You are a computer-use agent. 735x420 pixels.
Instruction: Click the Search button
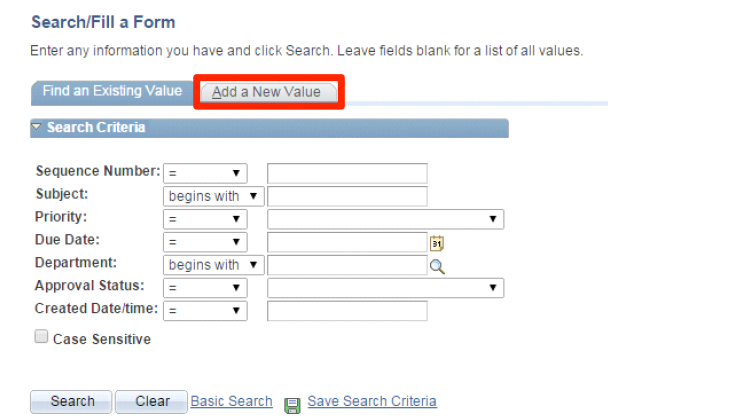click(x=71, y=402)
